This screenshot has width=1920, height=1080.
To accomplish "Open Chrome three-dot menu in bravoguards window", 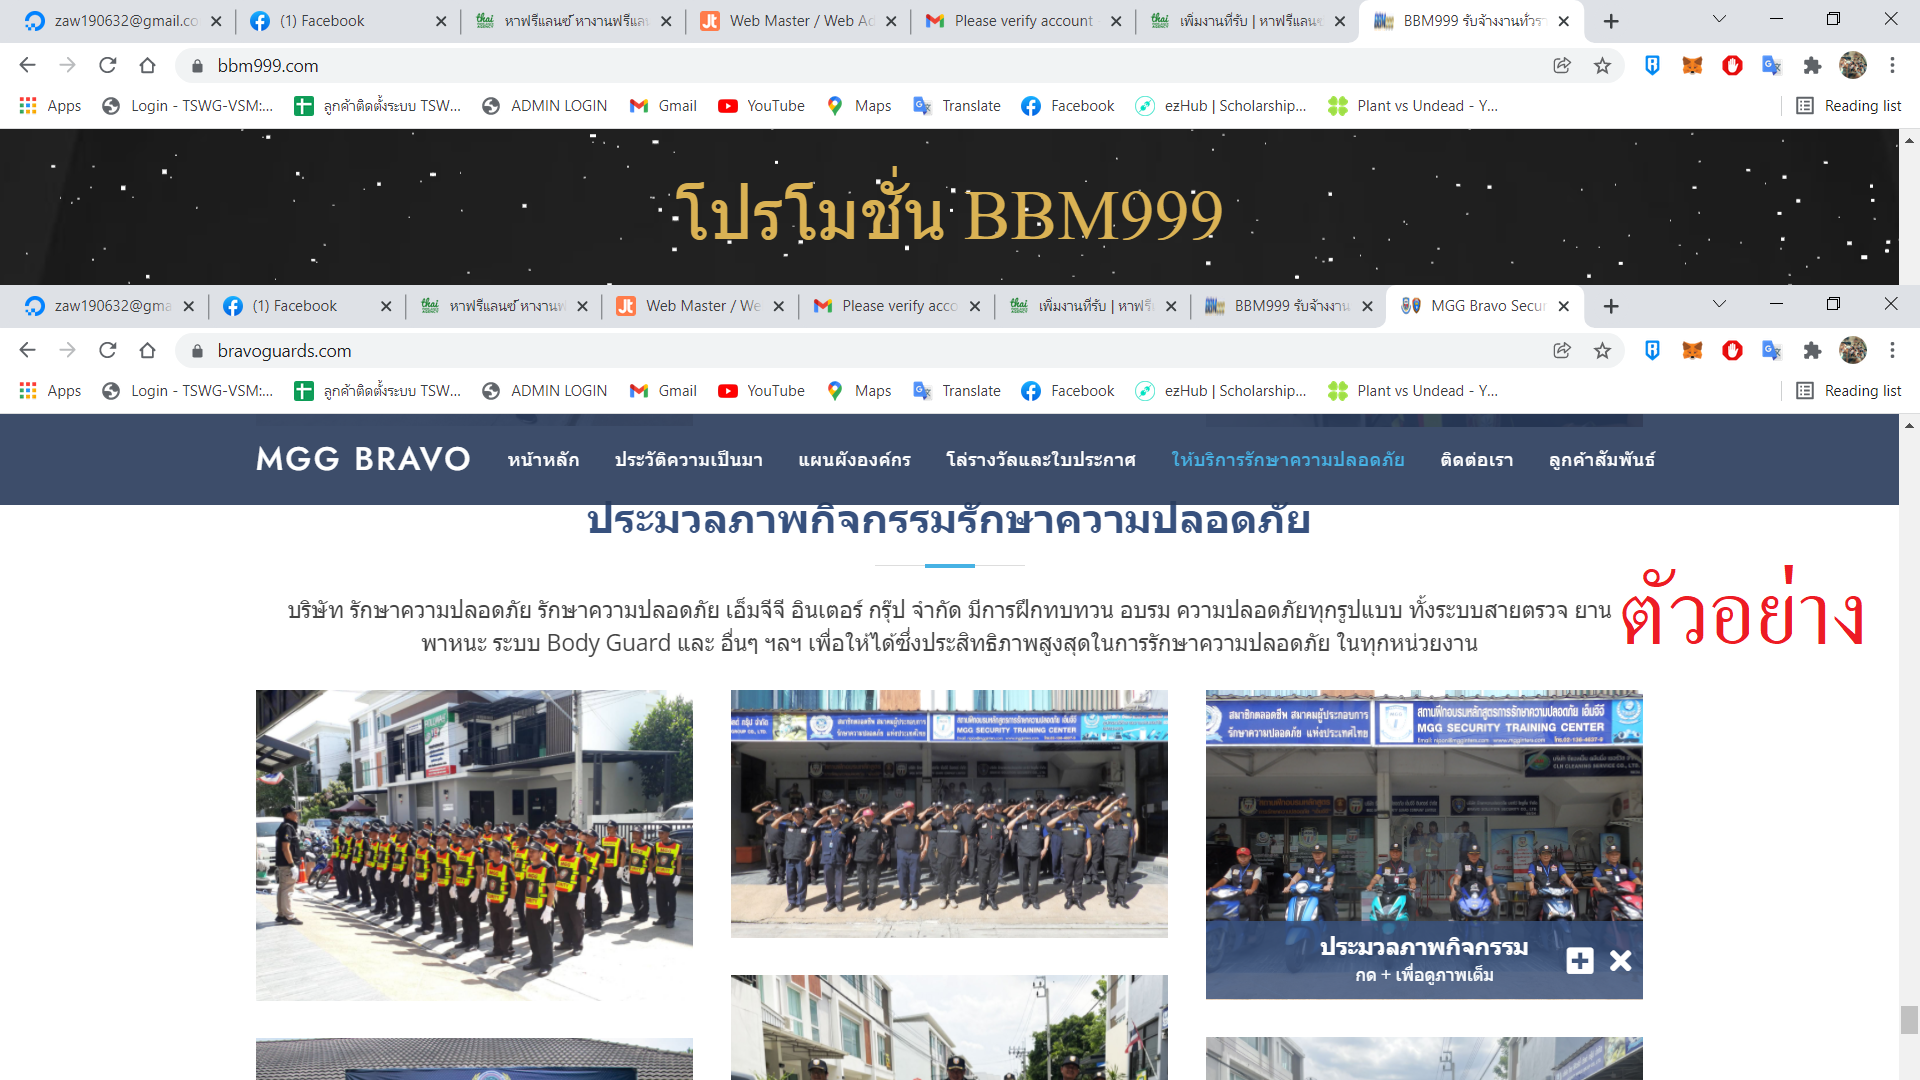I will [x=1892, y=350].
